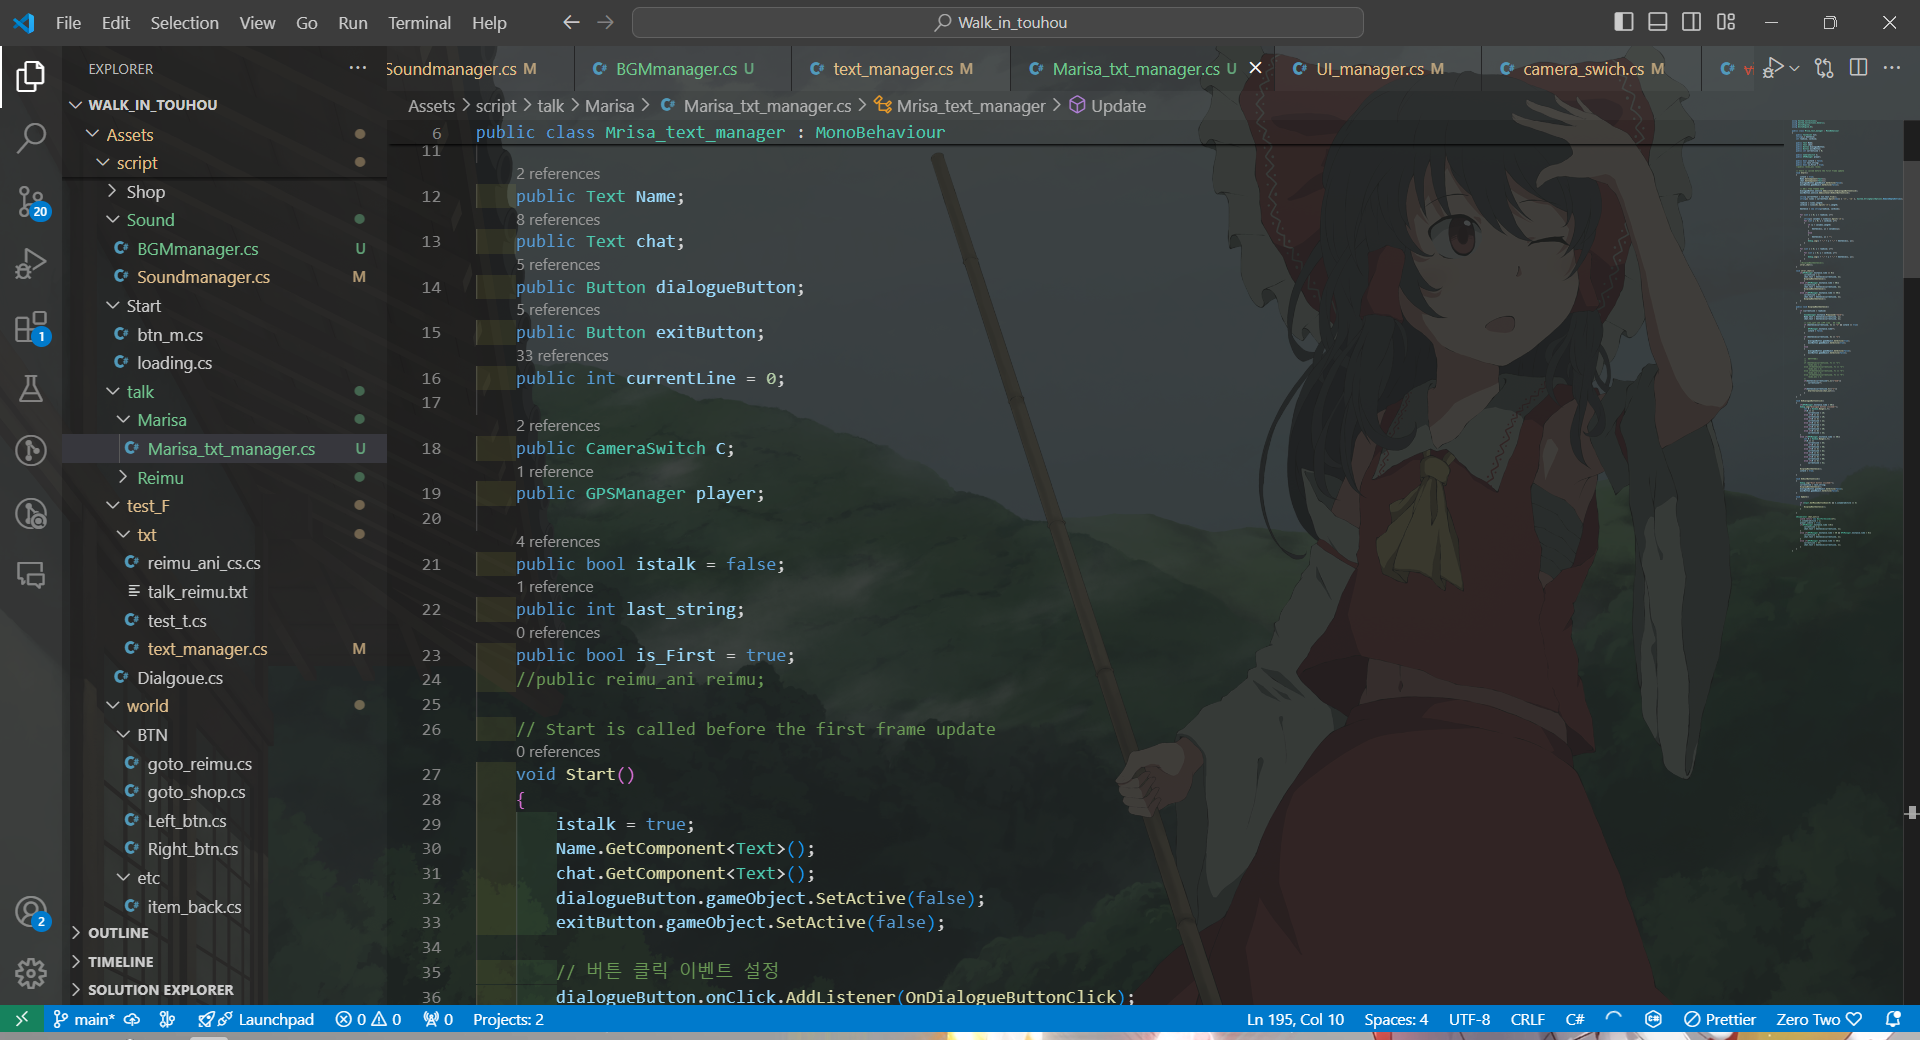The height and width of the screenshot is (1040, 1920).
Task: Open the Customize Layout icon
Action: coord(1726,22)
